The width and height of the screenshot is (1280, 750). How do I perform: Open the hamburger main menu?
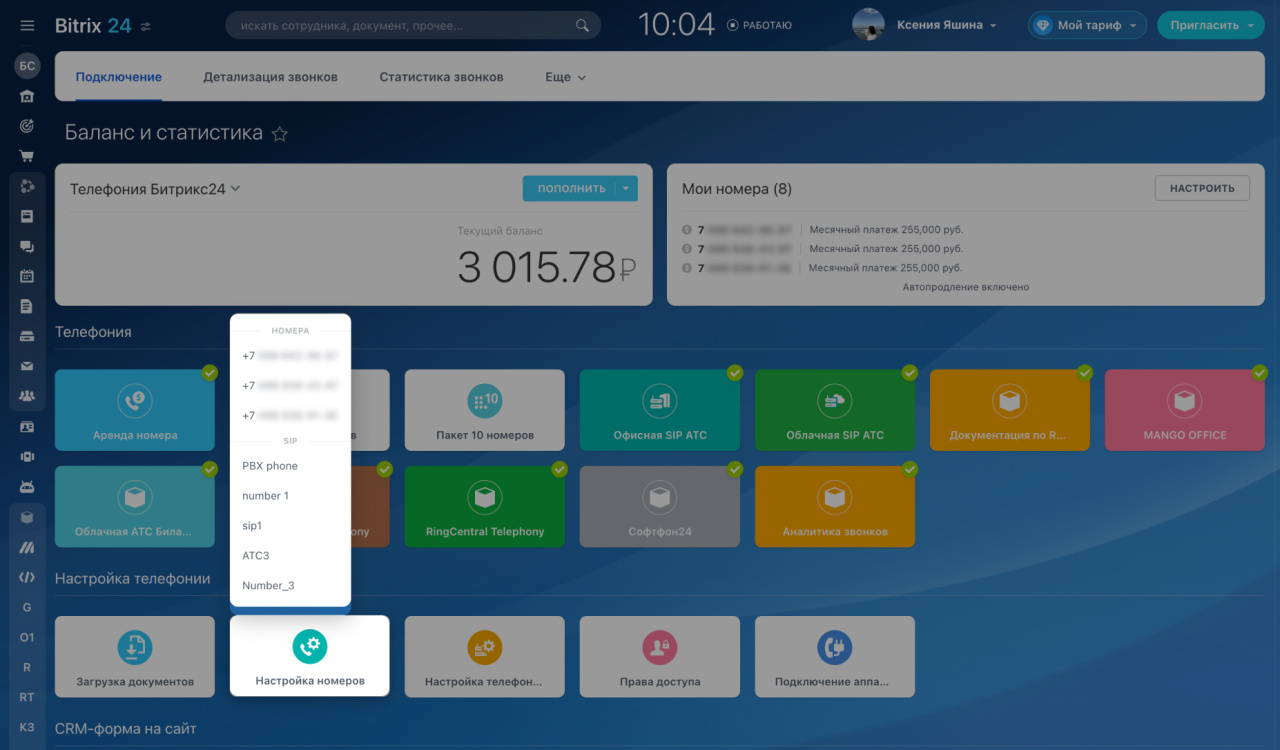tap(27, 26)
